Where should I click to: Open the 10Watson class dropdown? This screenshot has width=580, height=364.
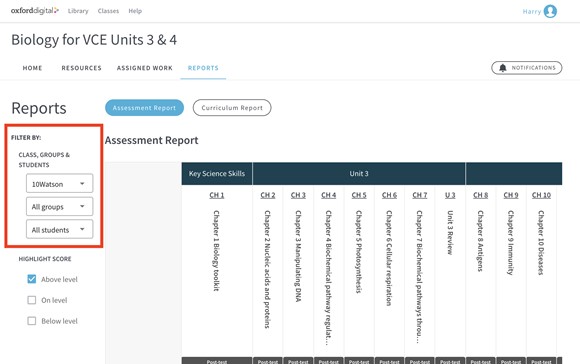(60, 183)
